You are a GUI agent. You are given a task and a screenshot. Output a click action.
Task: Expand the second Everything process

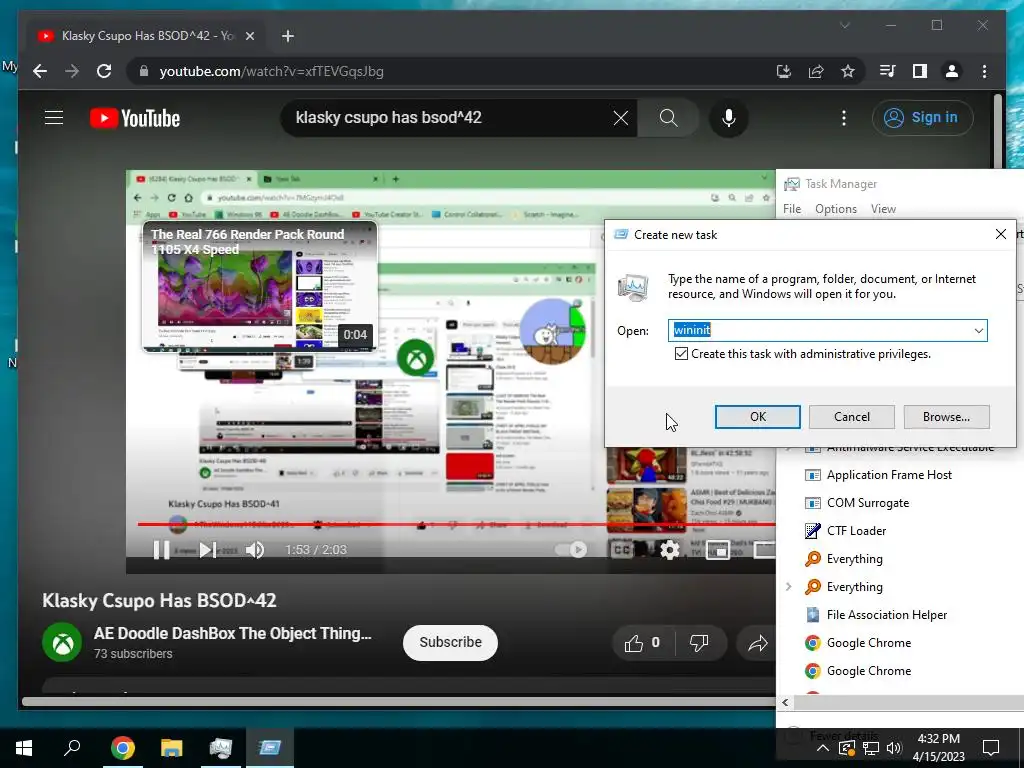point(788,586)
